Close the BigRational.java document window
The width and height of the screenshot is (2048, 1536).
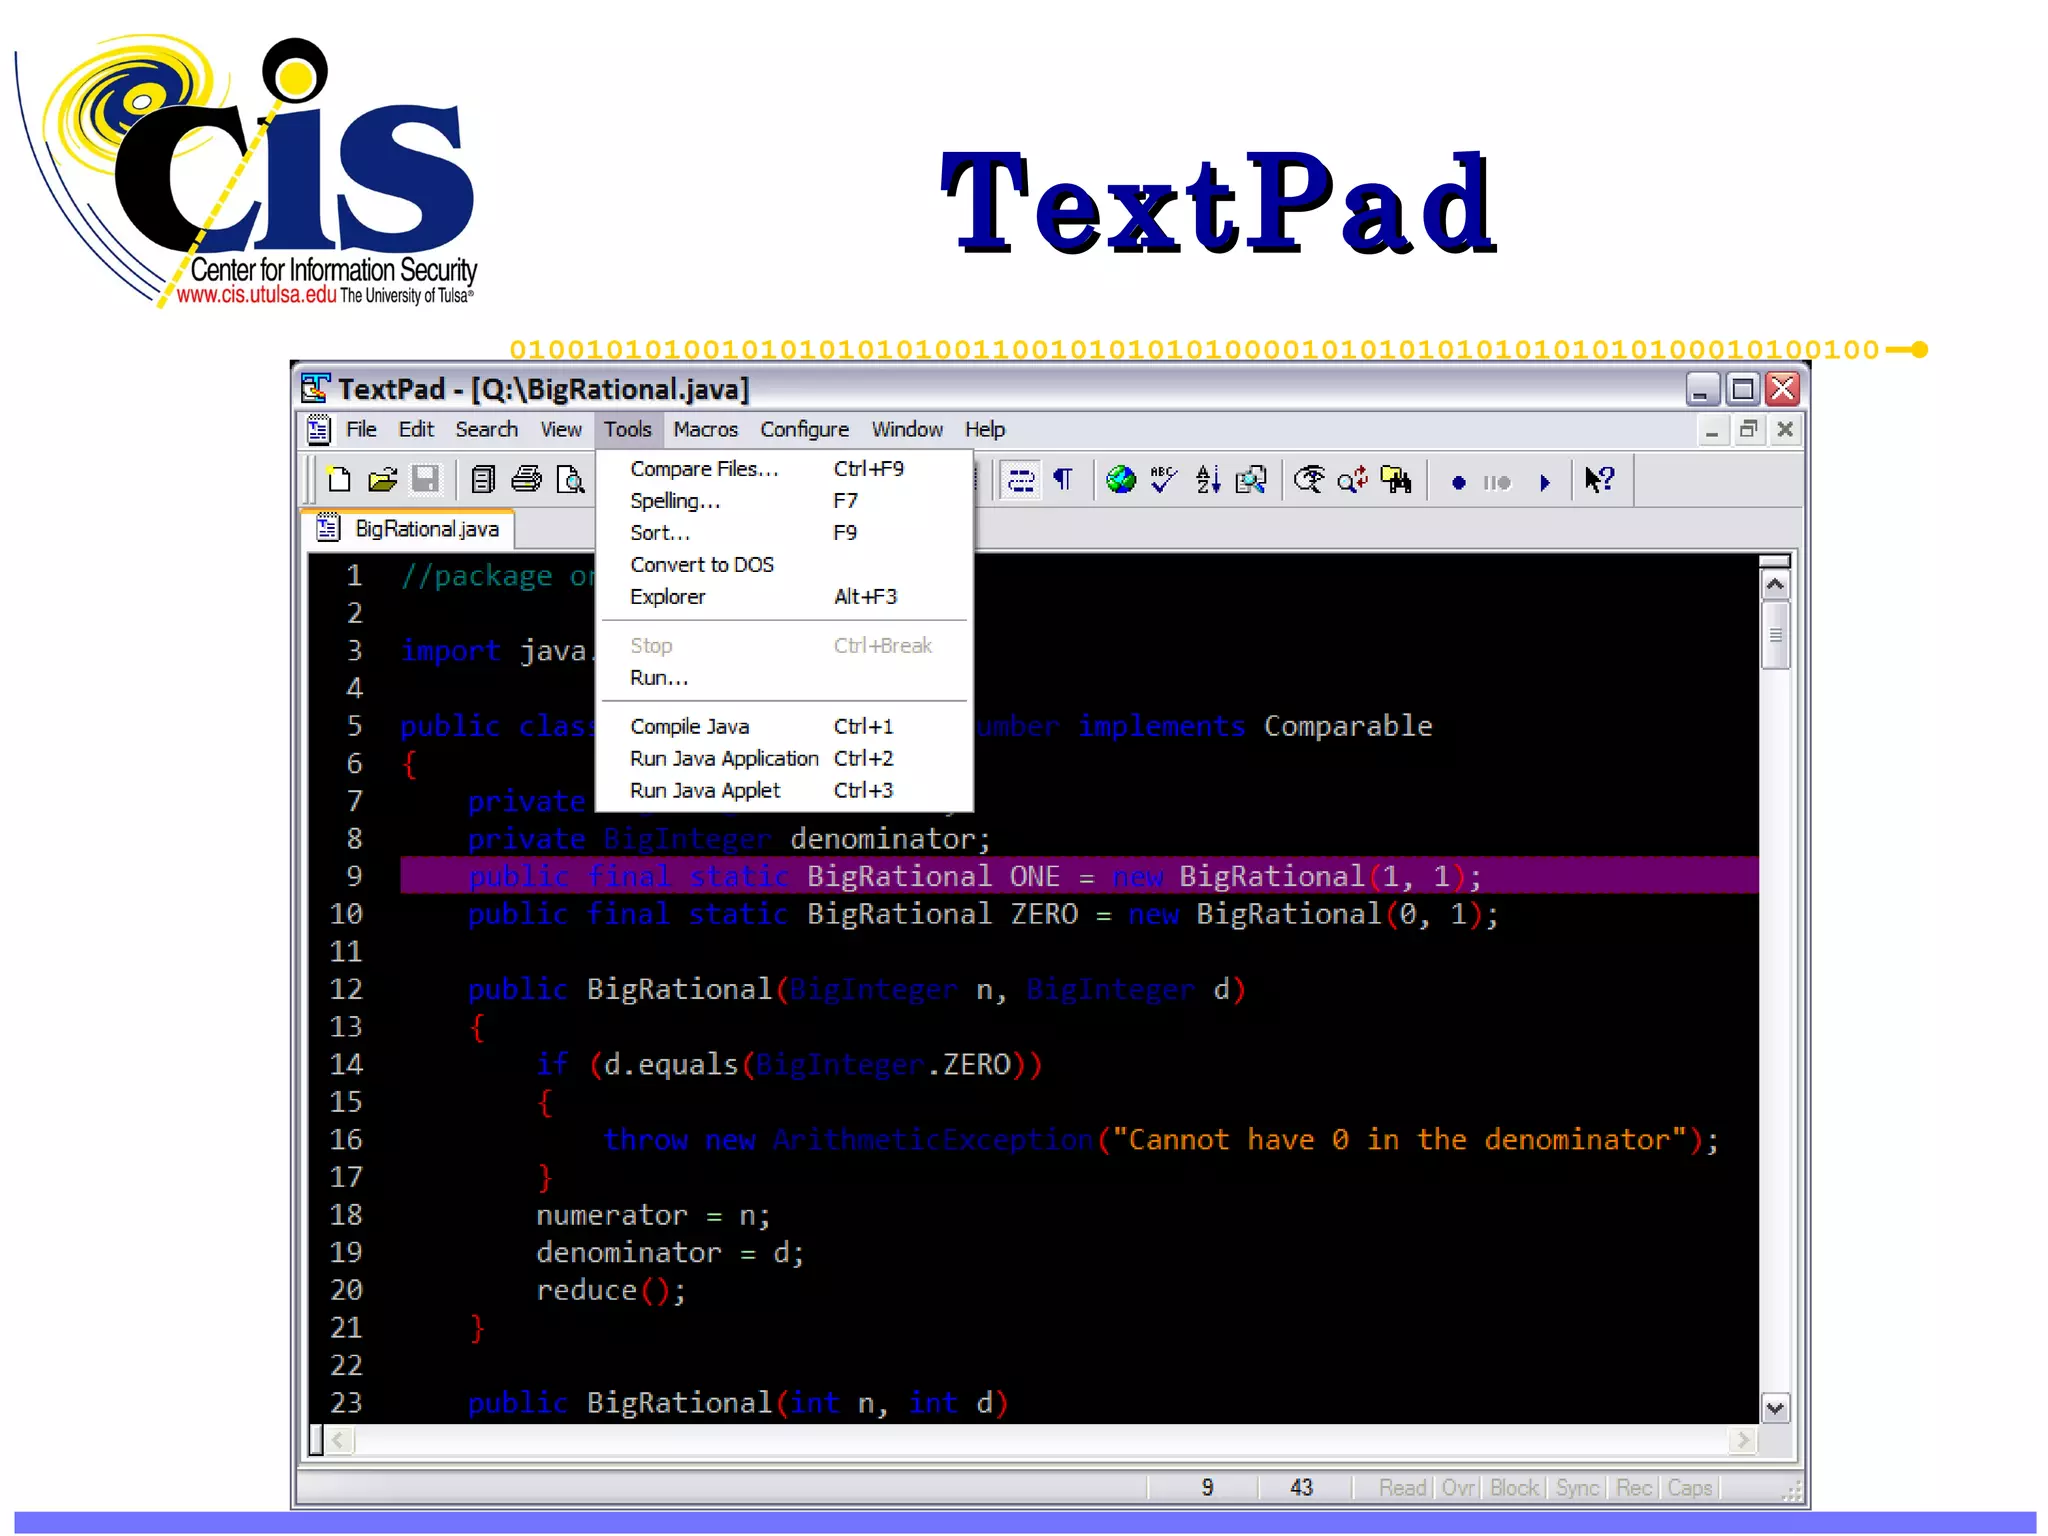coord(1784,430)
